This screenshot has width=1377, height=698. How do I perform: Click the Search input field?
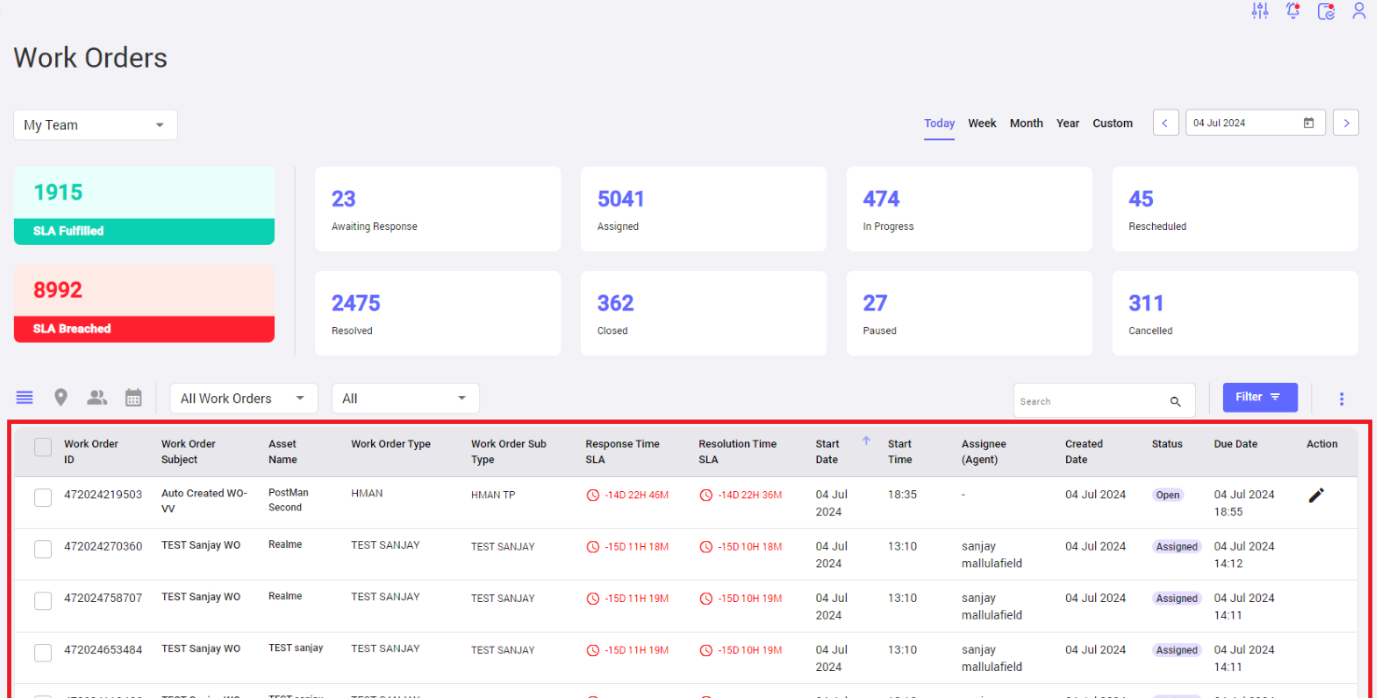point(1104,401)
